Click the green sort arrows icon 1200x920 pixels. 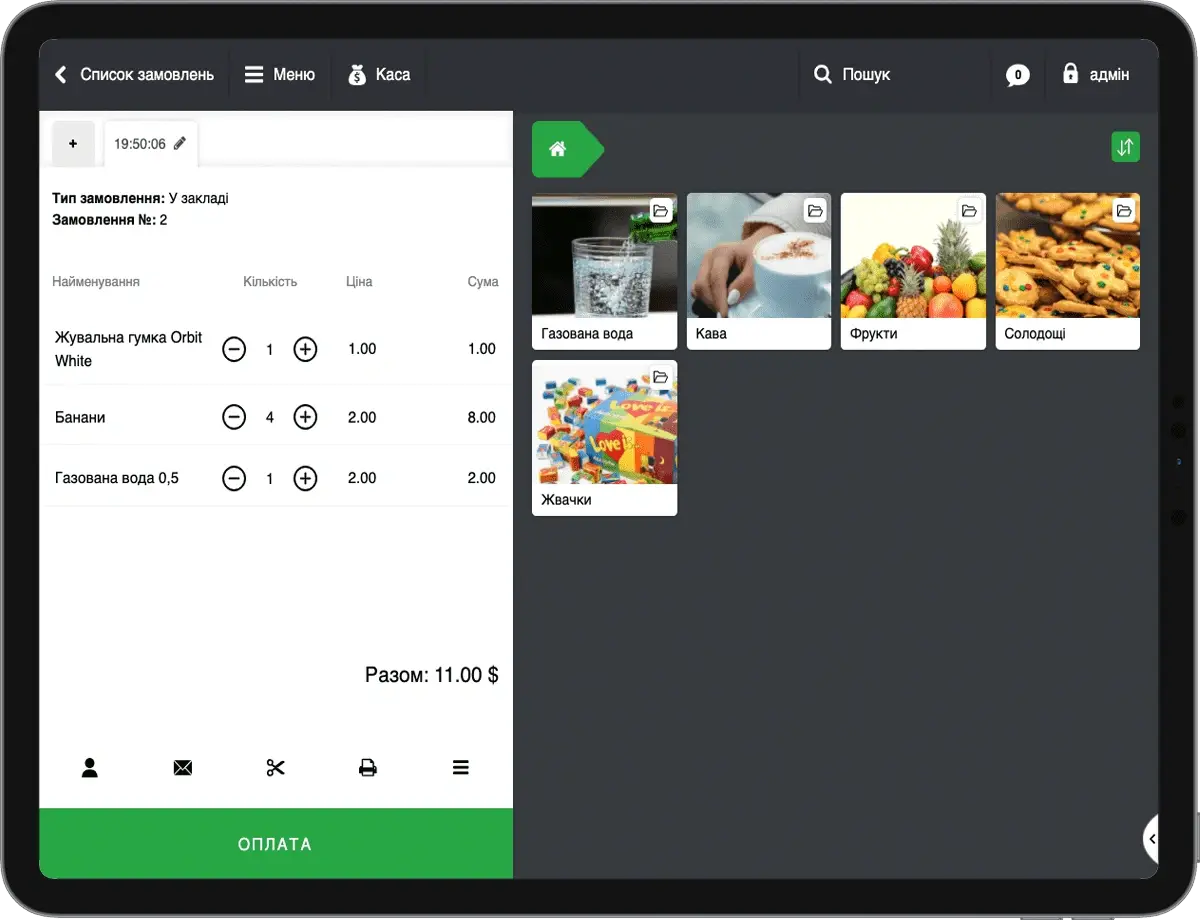tap(1125, 147)
